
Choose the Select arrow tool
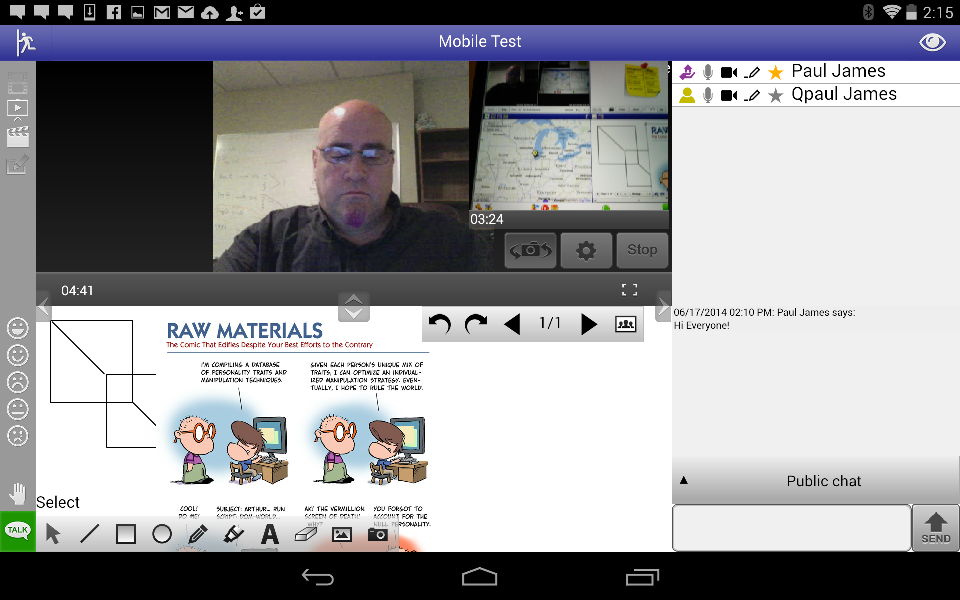53,534
